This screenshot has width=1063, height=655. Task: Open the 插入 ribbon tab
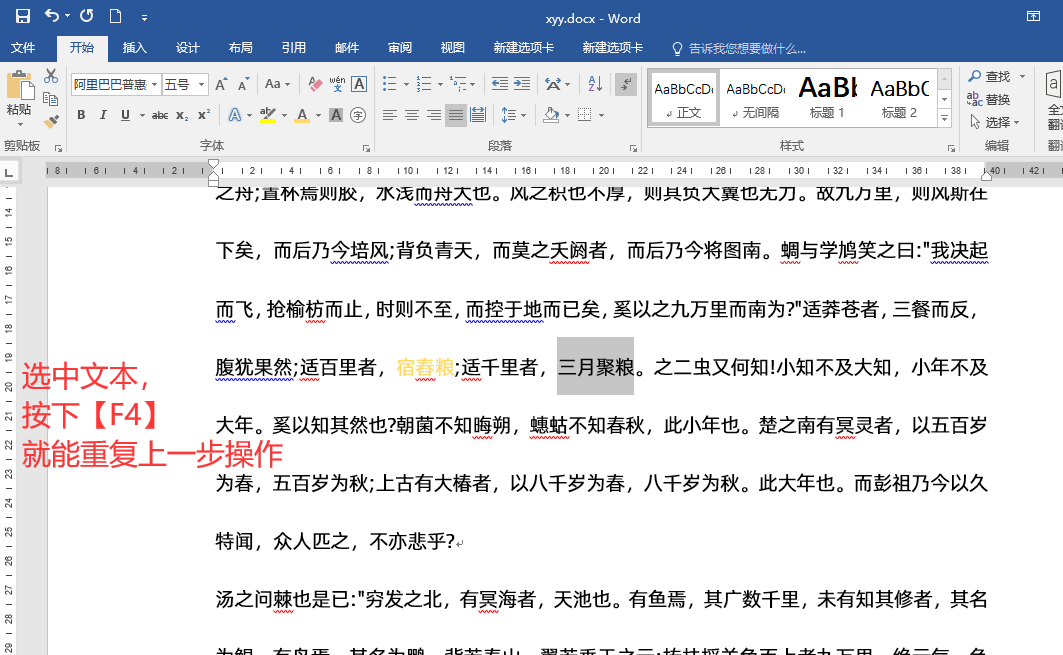[x=134, y=48]
